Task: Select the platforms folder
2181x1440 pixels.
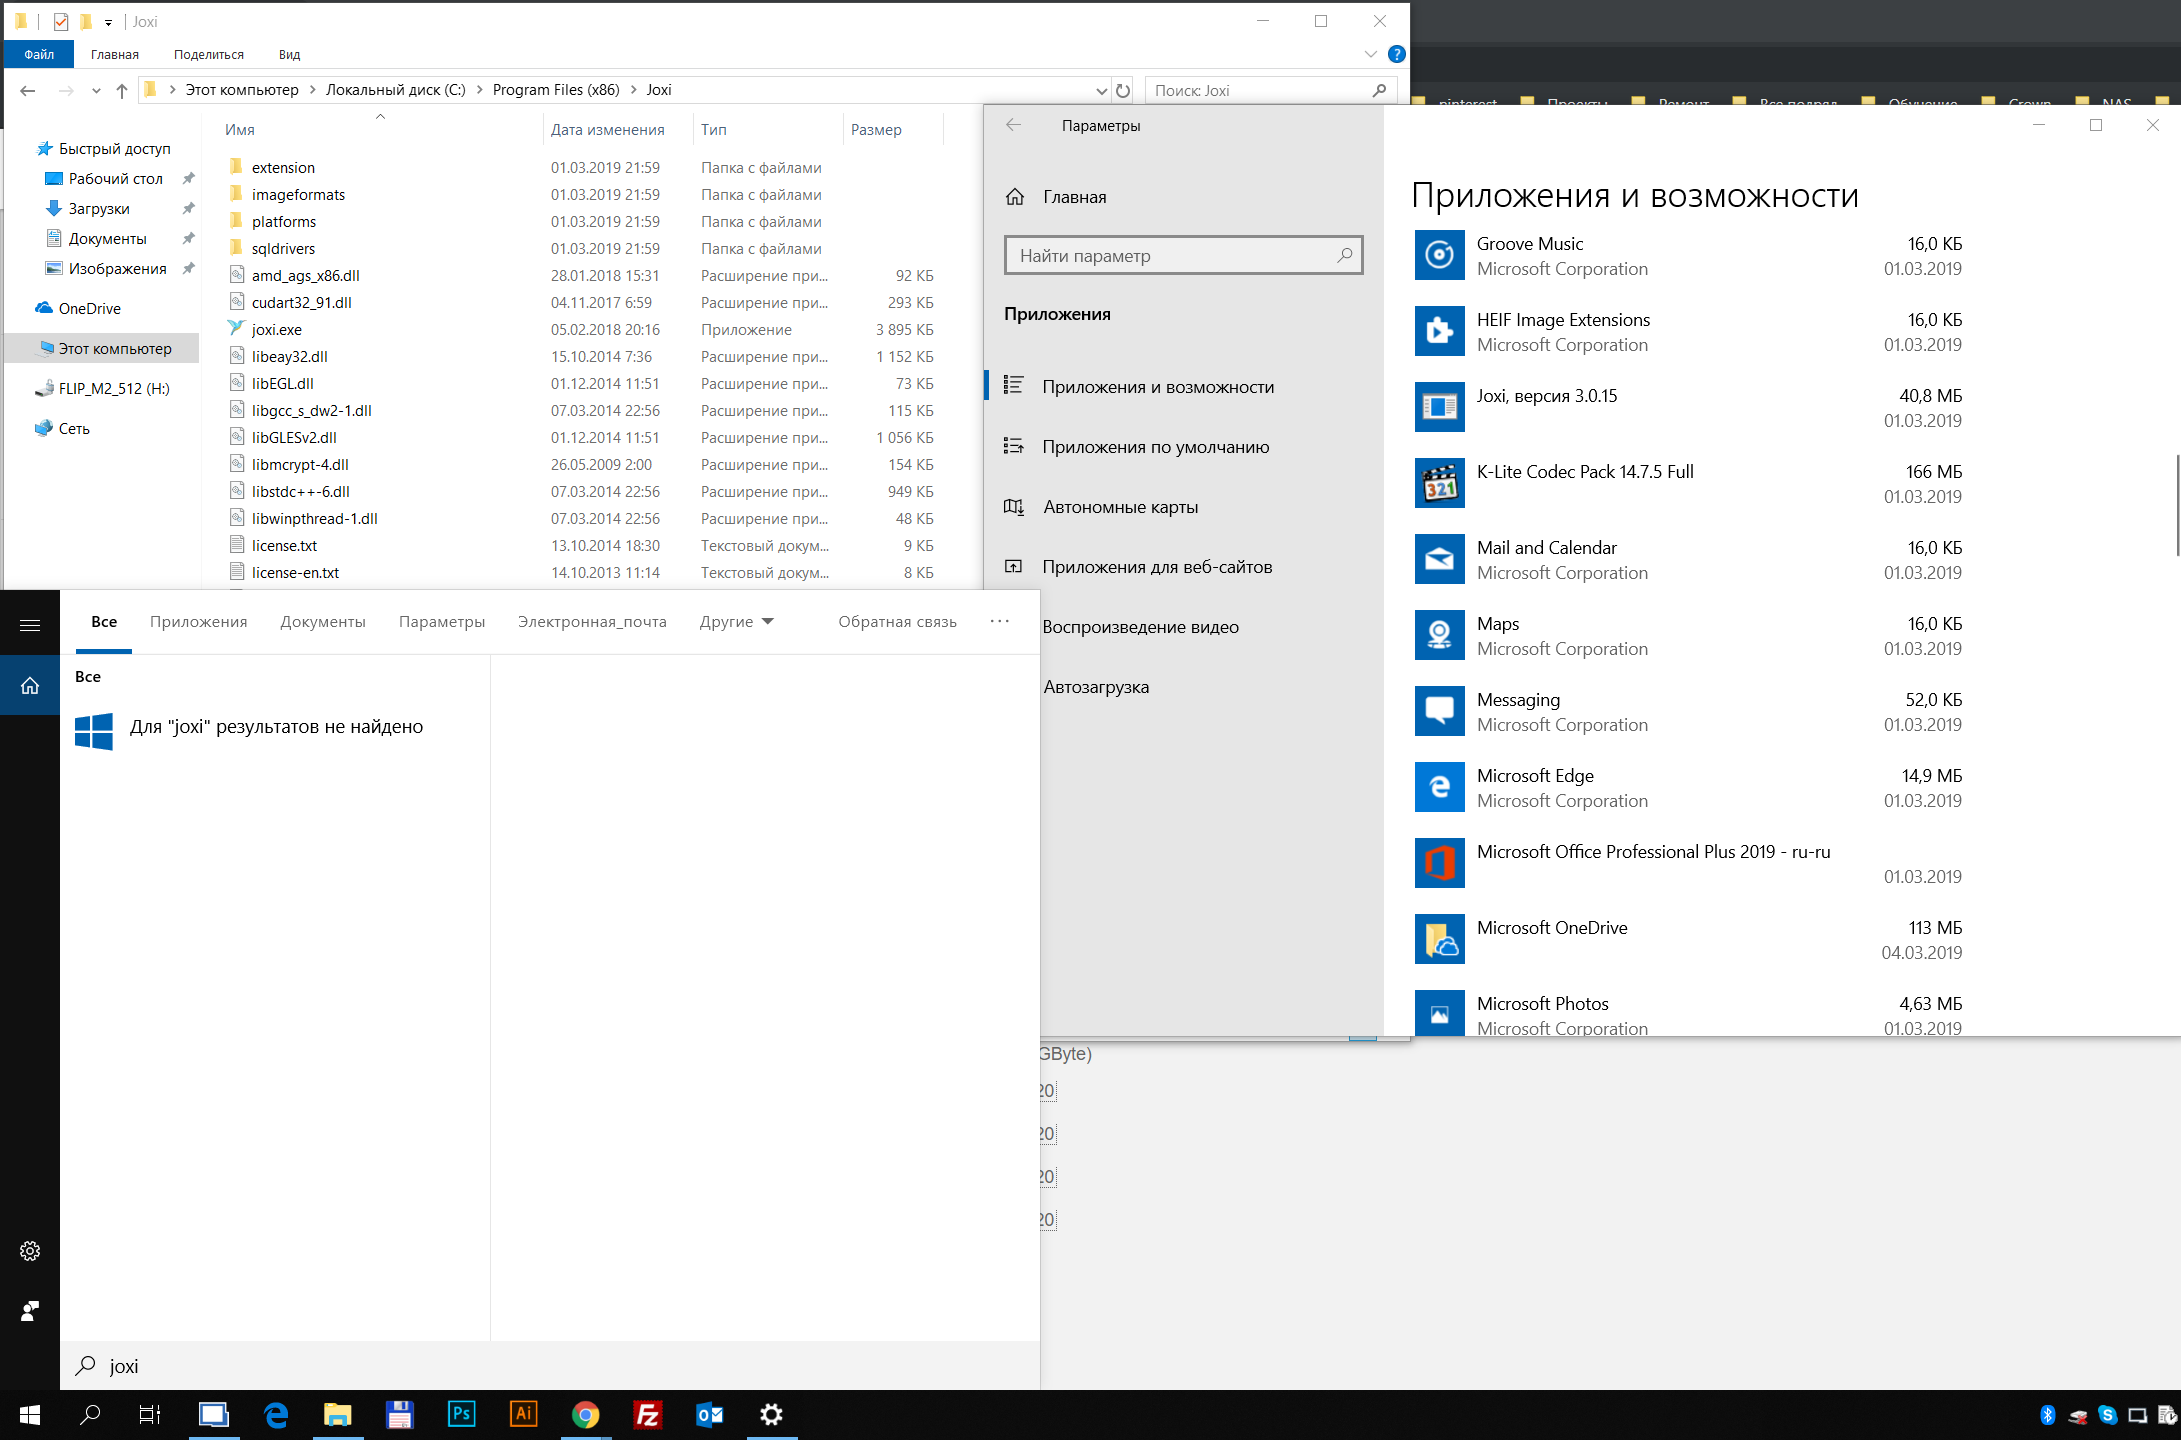Action: (284, 221)
